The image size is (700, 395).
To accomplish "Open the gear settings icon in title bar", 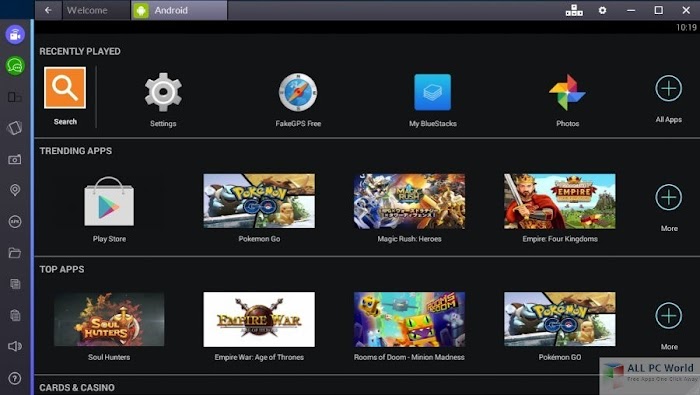I will tap(602, 10).
